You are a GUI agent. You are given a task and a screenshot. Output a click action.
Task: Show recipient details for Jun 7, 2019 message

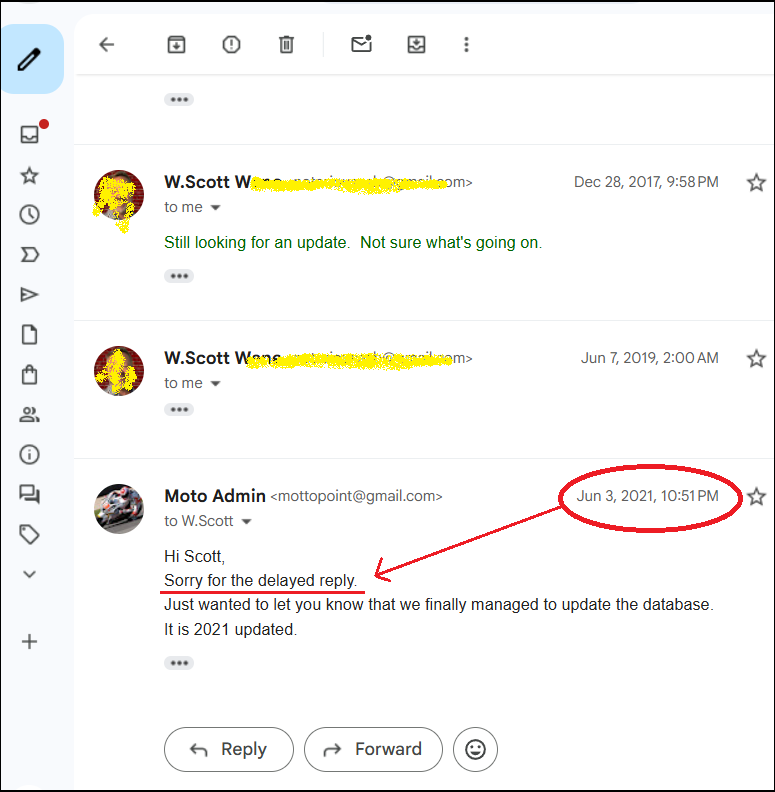click(215, 383)
